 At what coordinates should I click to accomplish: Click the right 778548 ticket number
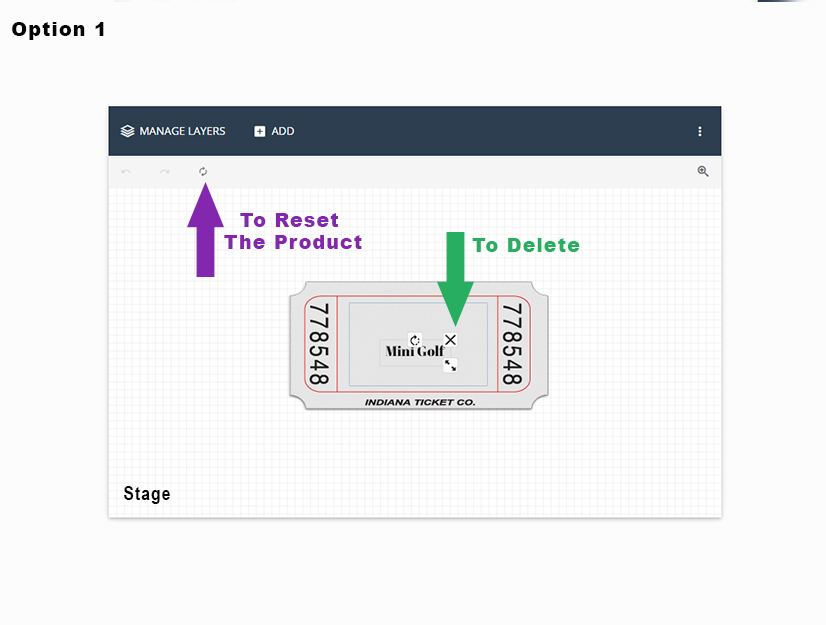click(513, 345)
